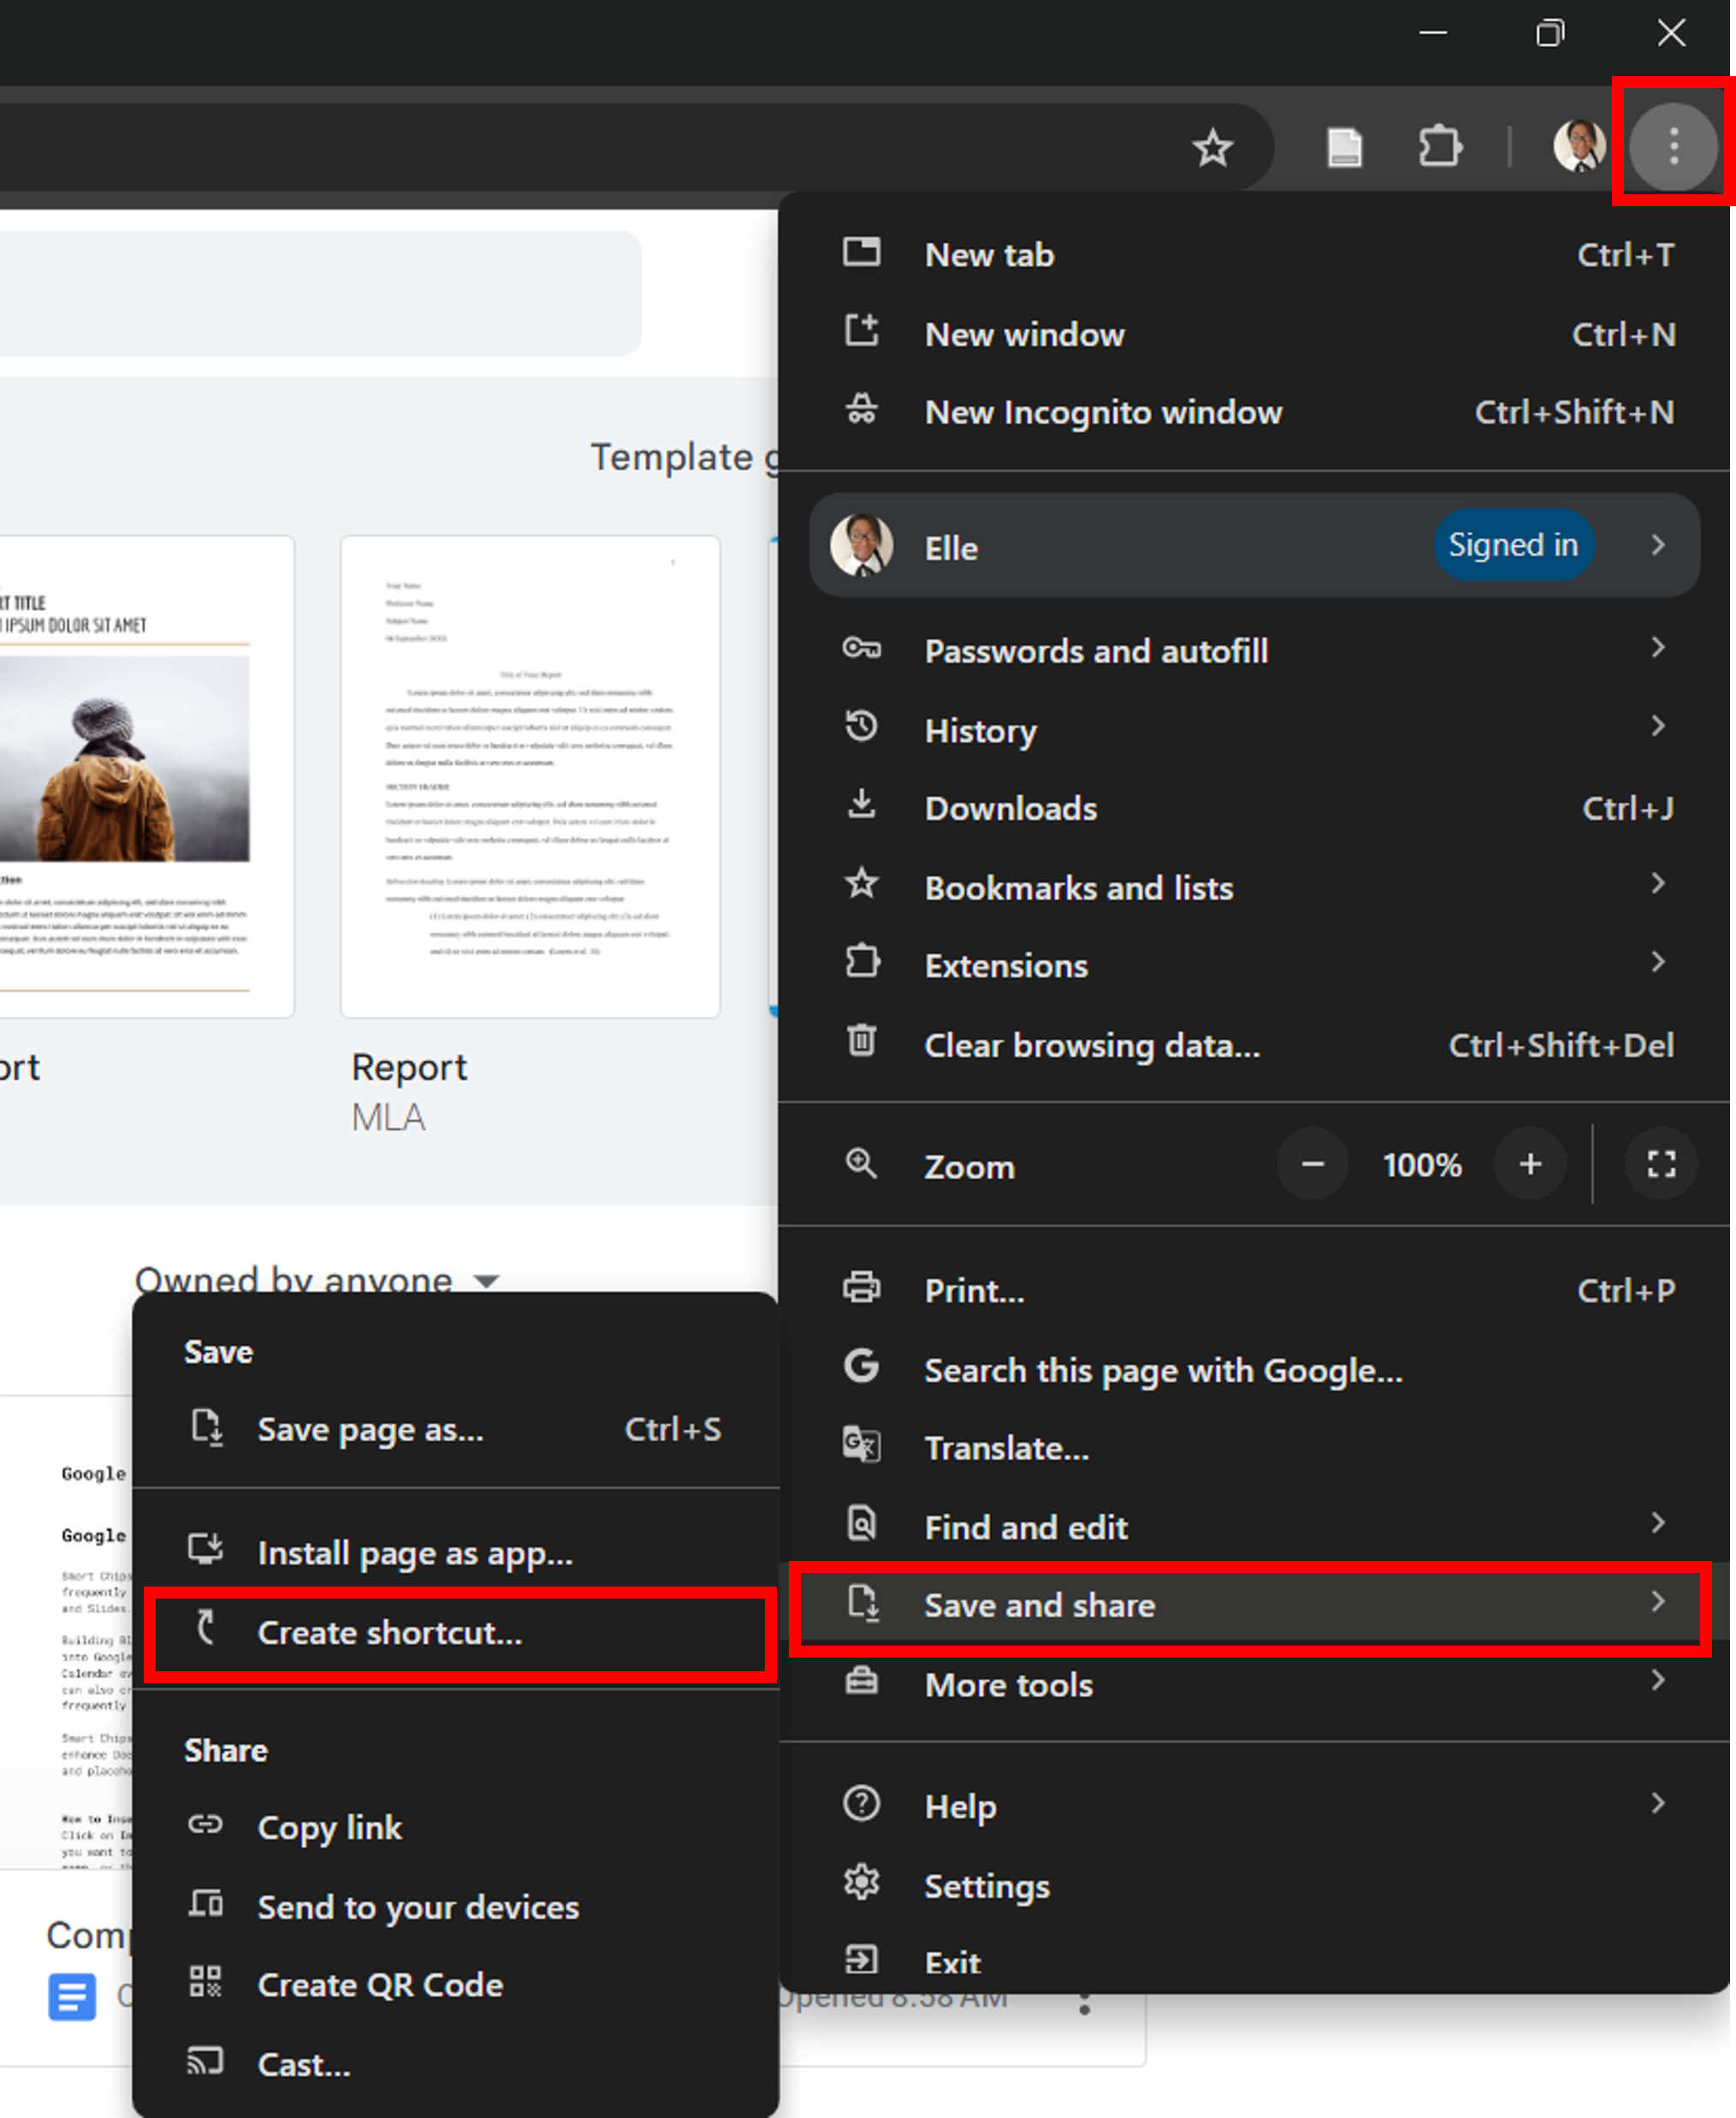The image size is (1736, 2118).
Task: Click the Copy link label
Action: pos(329,1828)
